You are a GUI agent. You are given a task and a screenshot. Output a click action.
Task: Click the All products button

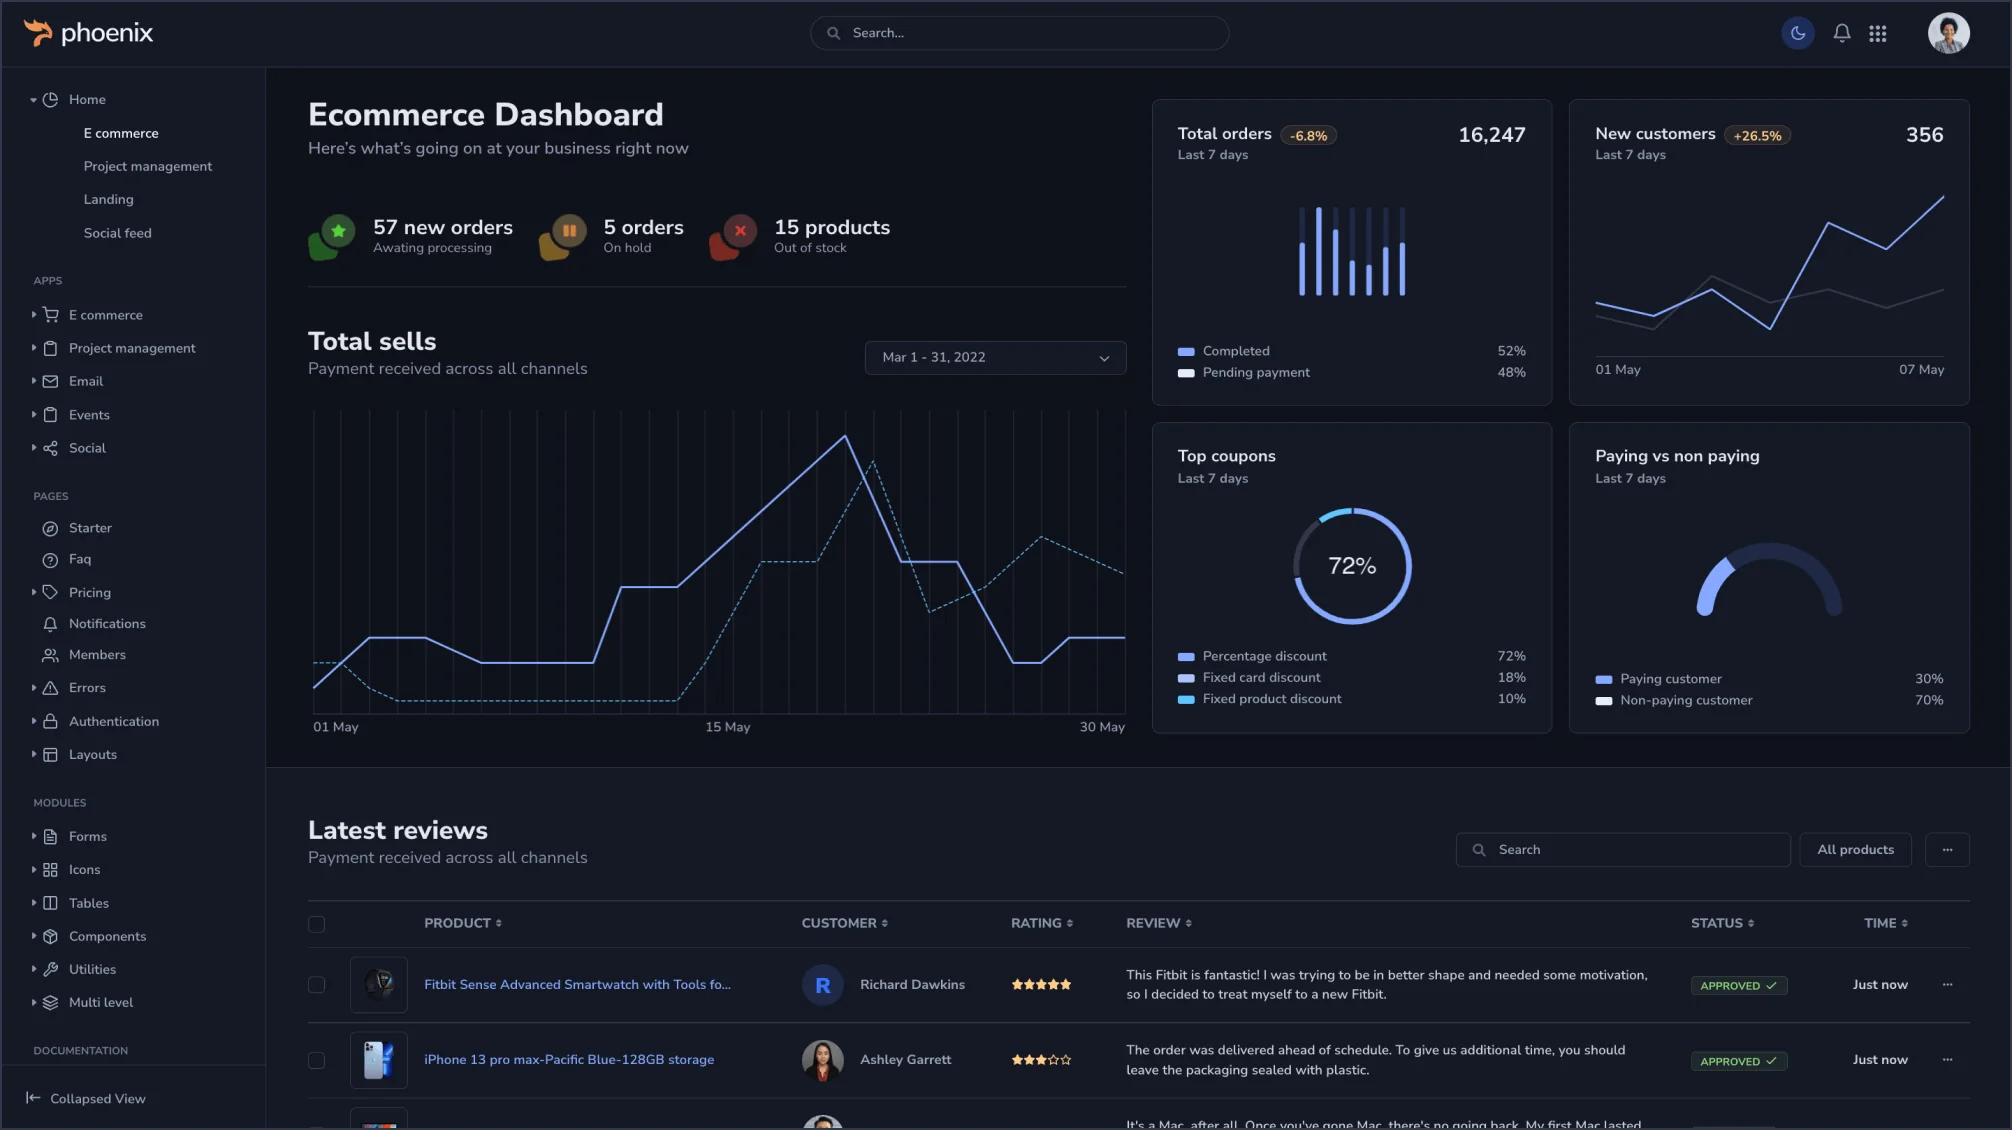[x=1855, y=850]
